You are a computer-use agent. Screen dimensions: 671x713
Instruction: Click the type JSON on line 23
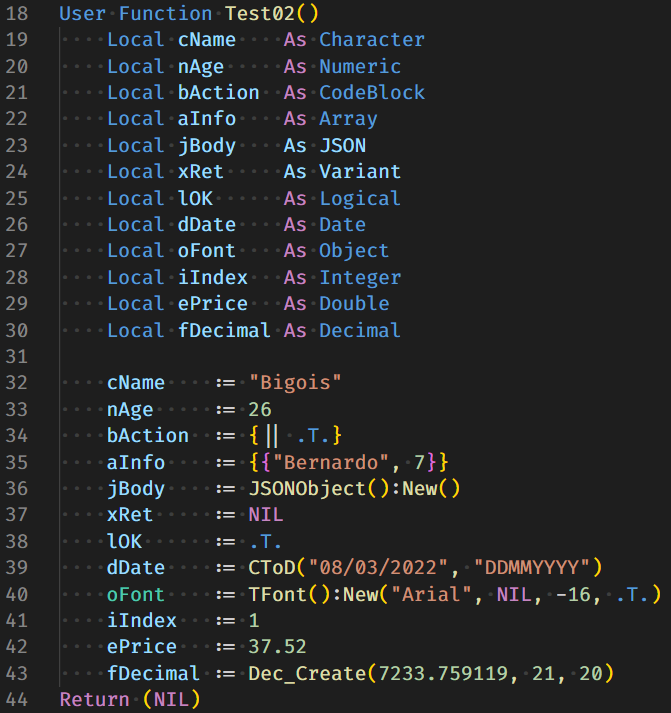pyautogui.click(x=342, y=146)
